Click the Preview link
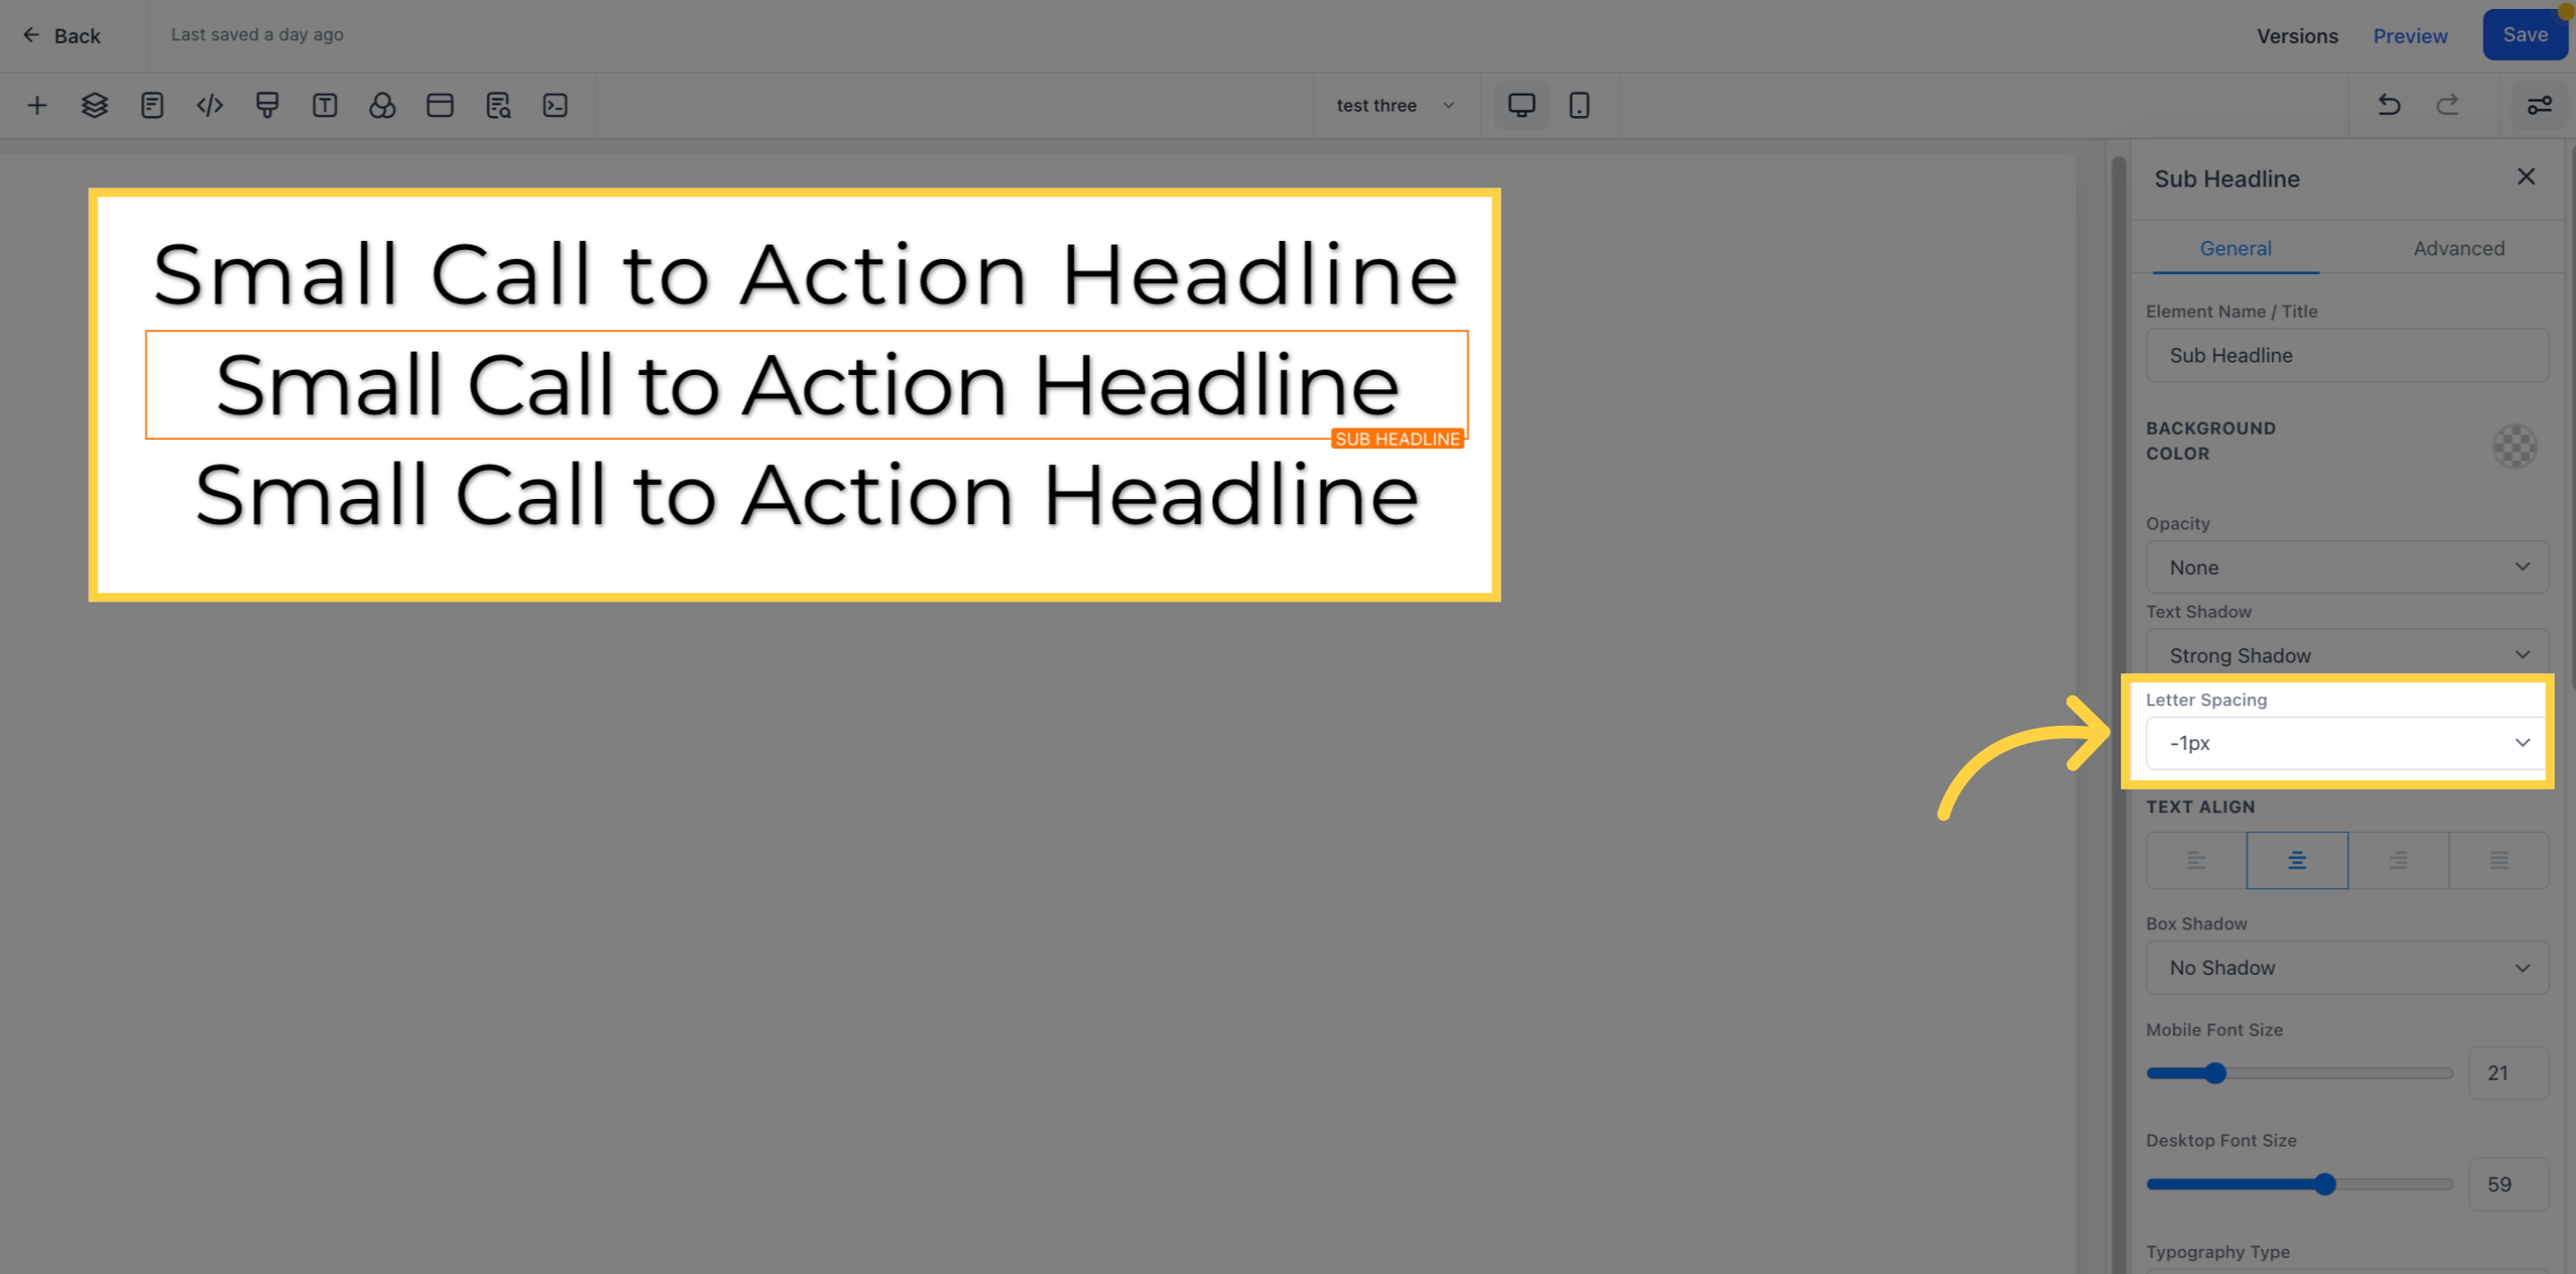The height and width of the screenshot is (1274, 2576). click(2409, 36)
